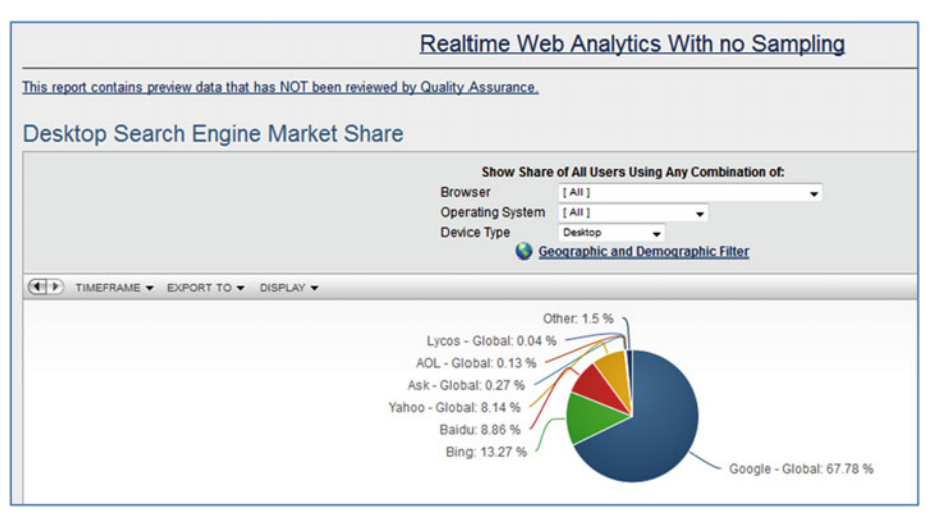Open the DISPLAY menu

point(289,288)
